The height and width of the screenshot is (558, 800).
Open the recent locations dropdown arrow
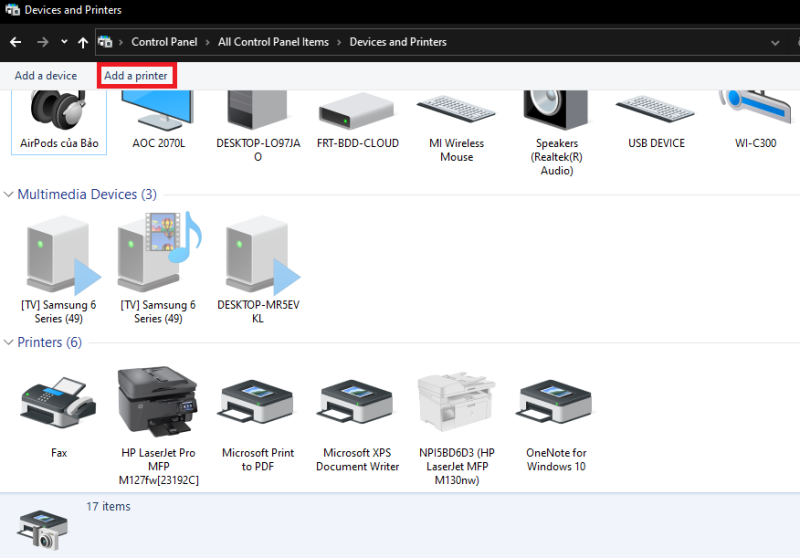pos(64,42)
